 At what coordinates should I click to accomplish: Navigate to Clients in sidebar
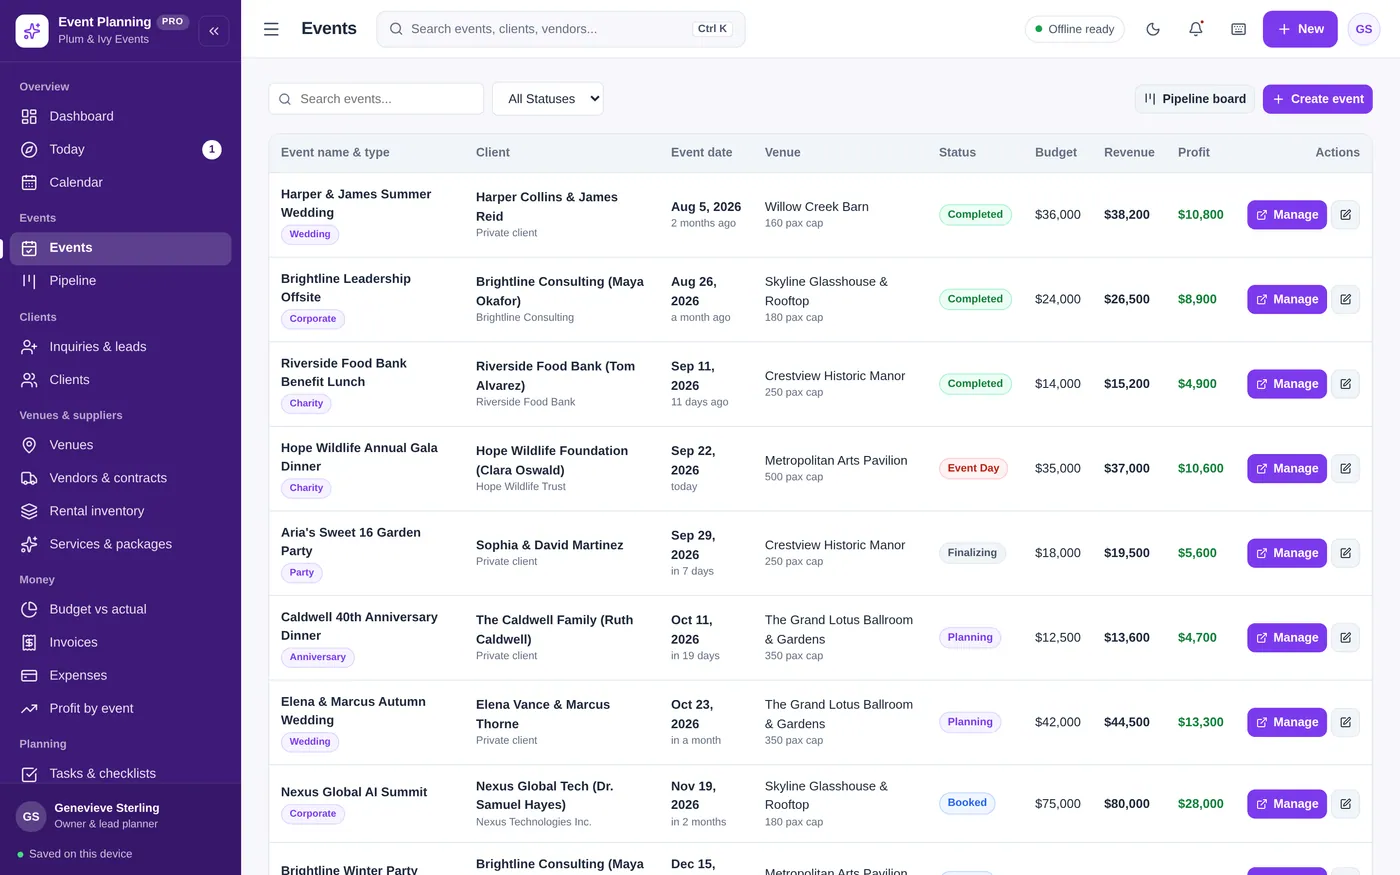pos(120,380)
